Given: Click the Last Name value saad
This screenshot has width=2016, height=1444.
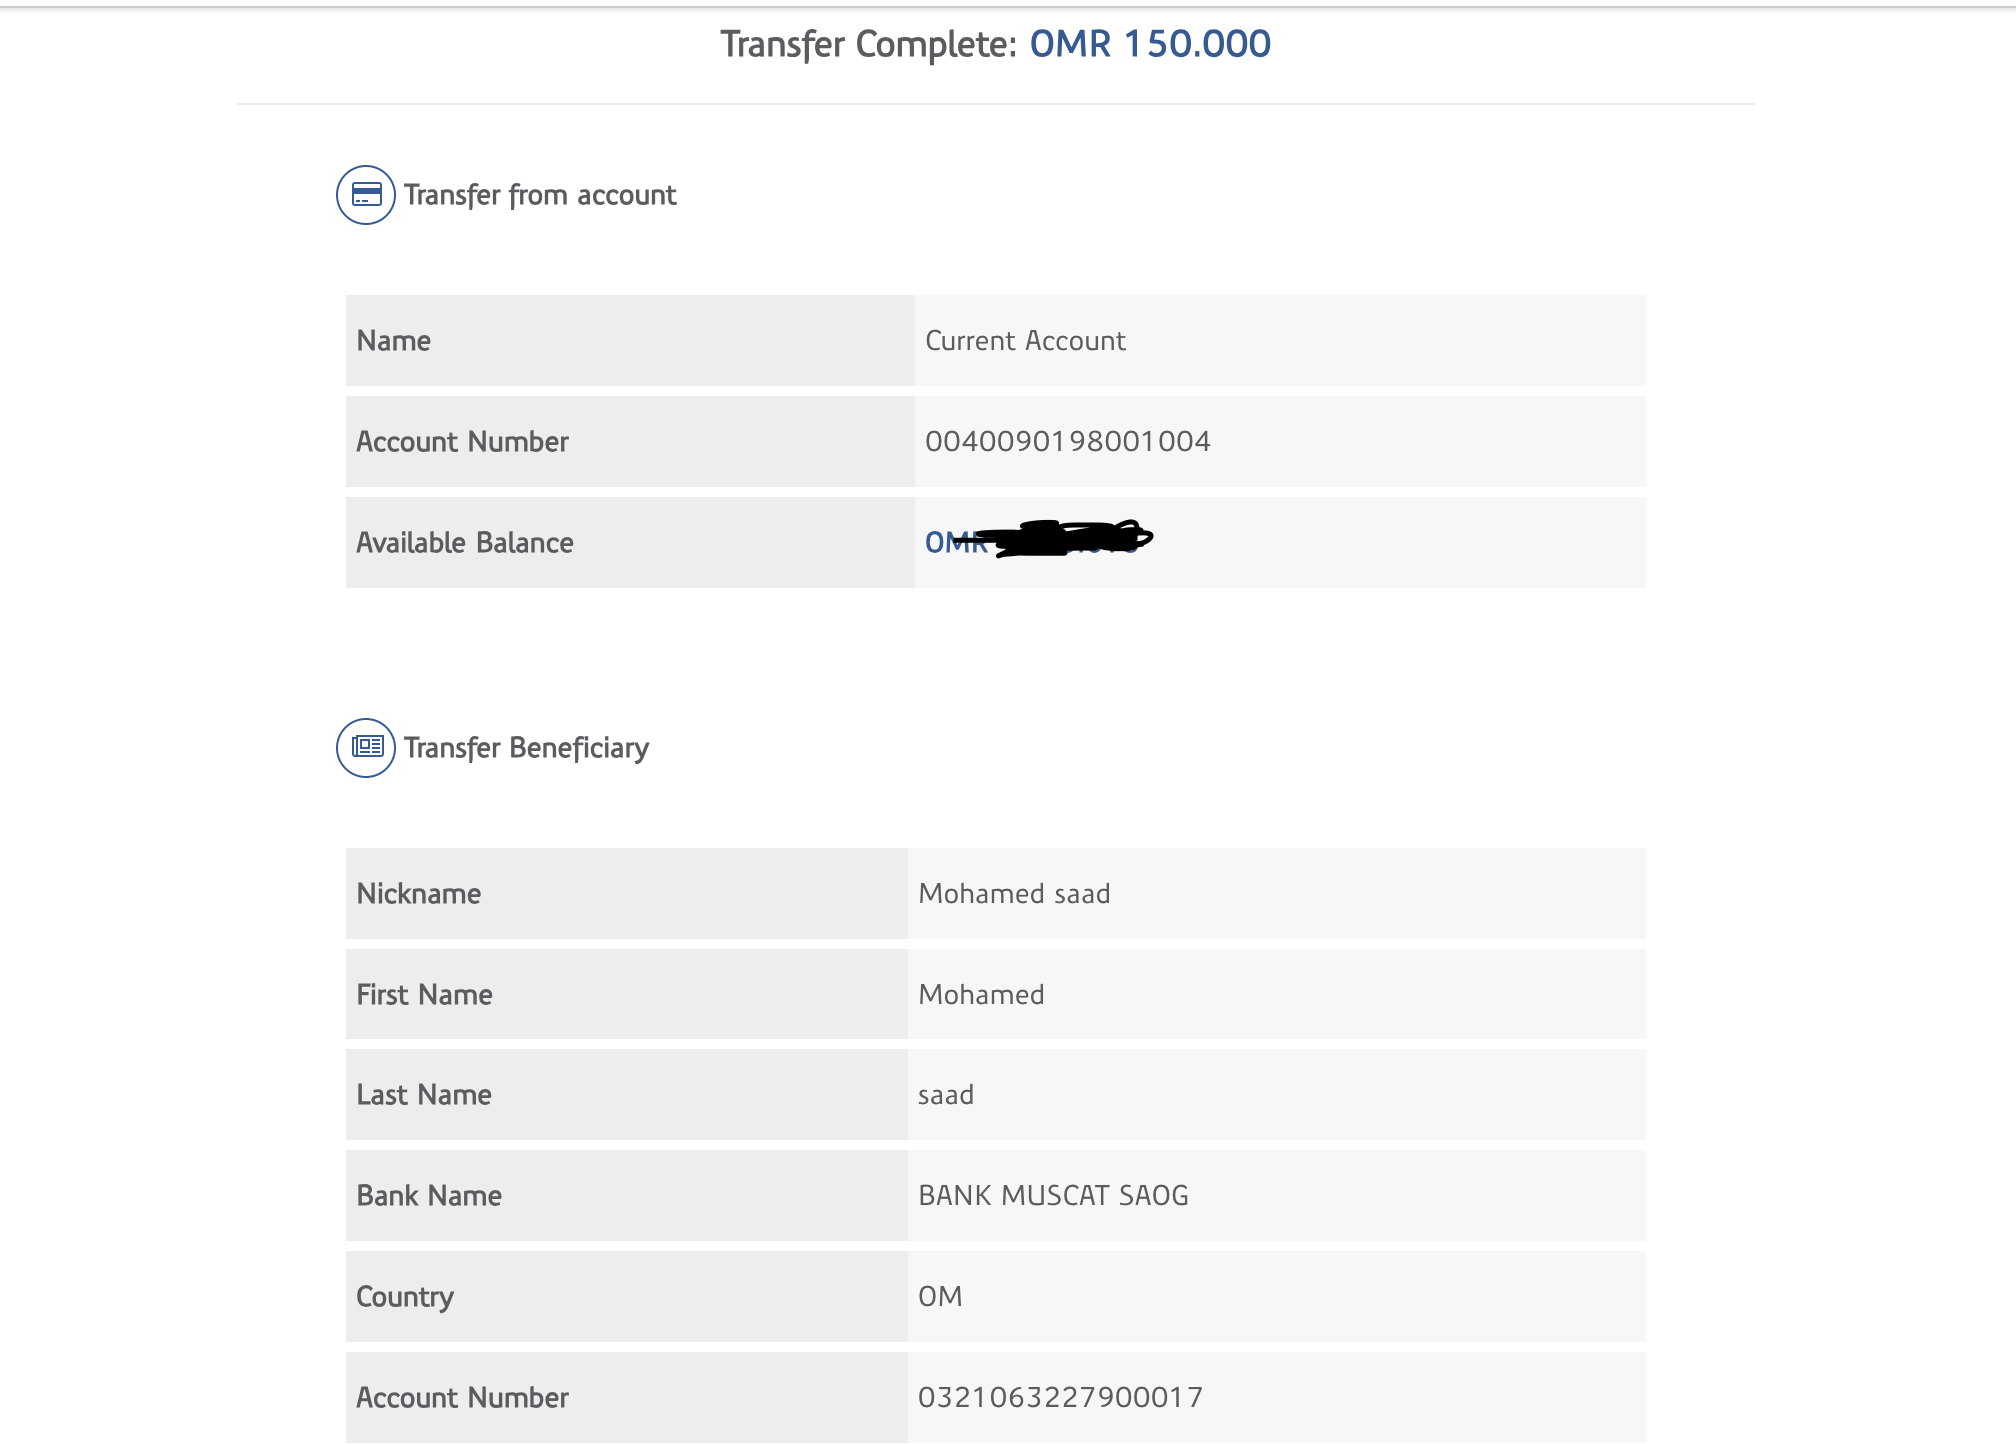Looking at the screenshot, I should pyautogui.click(x=946, y=1095).
